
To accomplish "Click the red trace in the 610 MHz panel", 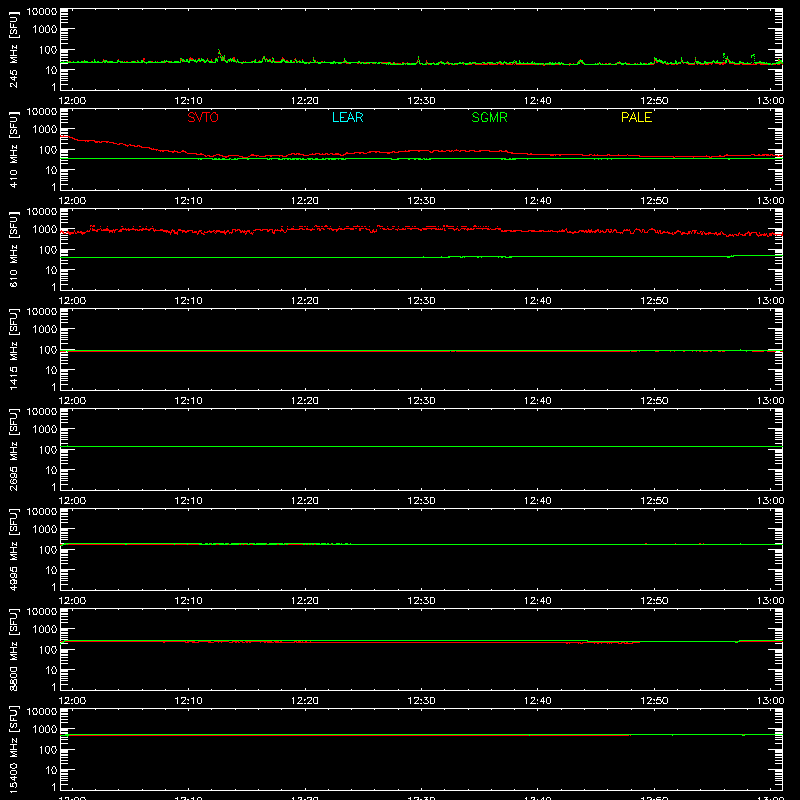I will [421, 230].
